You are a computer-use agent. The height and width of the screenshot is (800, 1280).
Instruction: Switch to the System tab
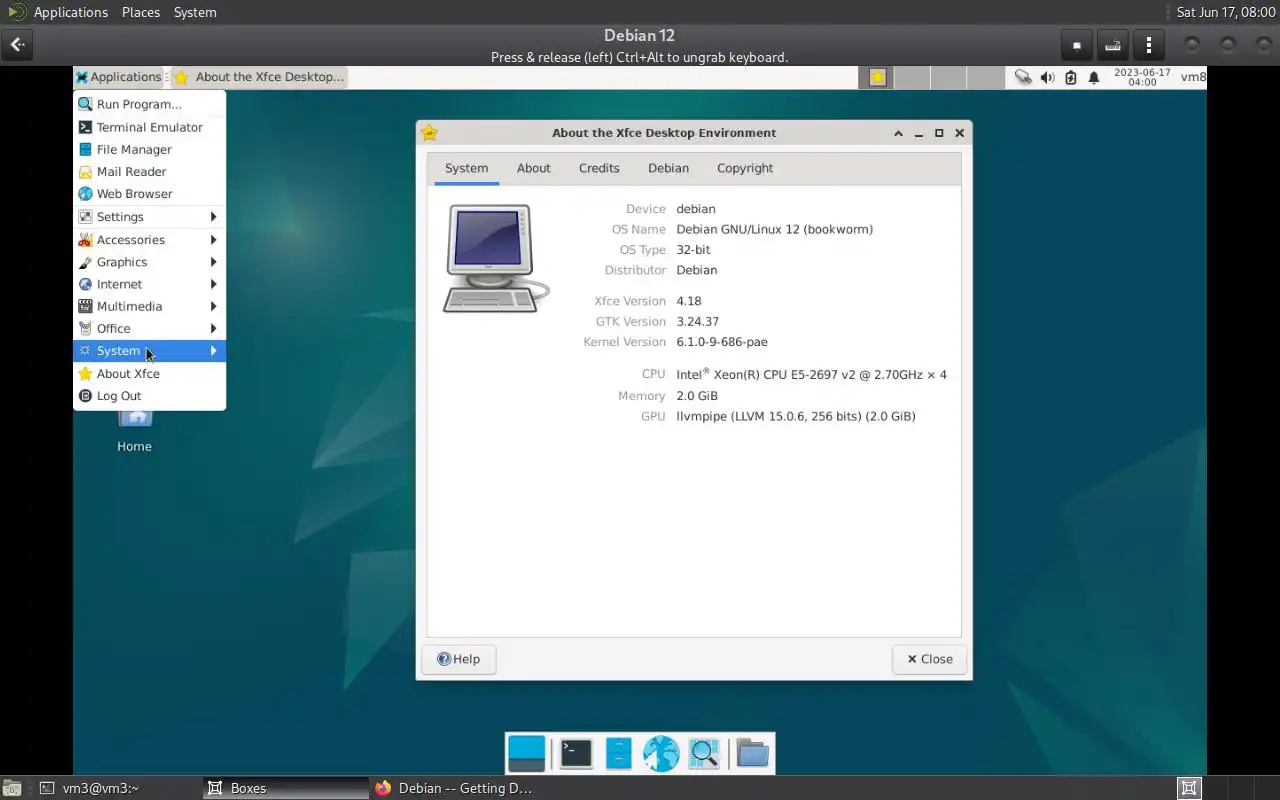[x=466, y=168]
